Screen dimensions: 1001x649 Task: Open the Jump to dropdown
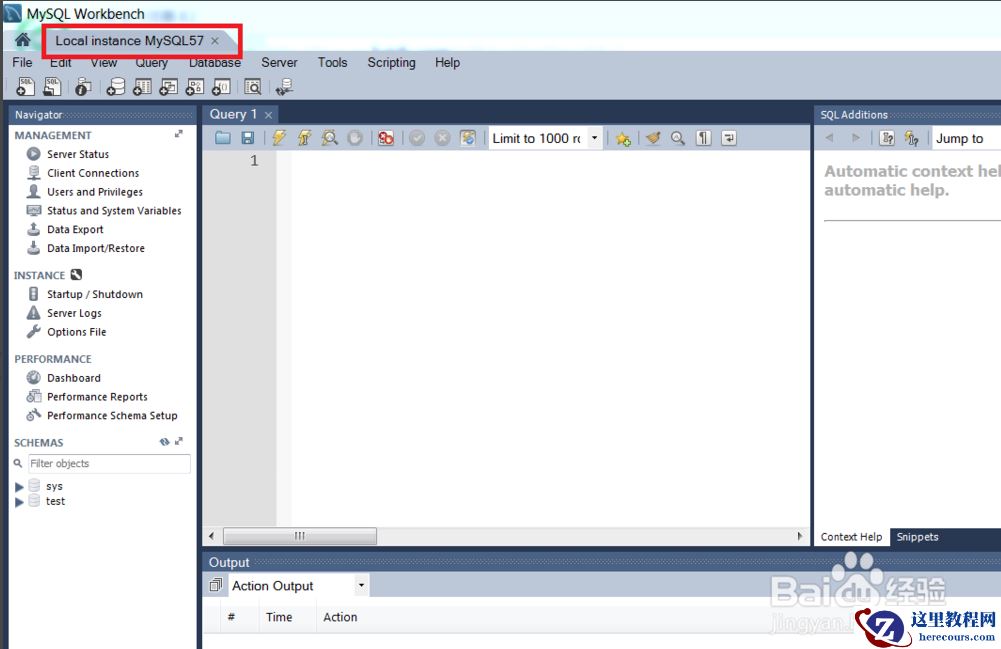point(967,138)
